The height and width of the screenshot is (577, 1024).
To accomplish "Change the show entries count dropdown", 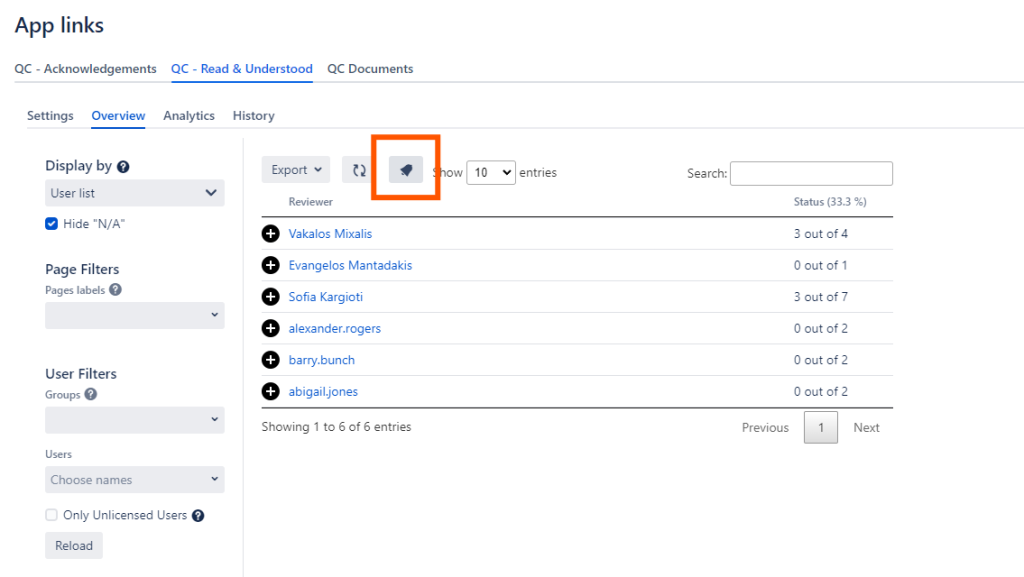I will 490,173.
